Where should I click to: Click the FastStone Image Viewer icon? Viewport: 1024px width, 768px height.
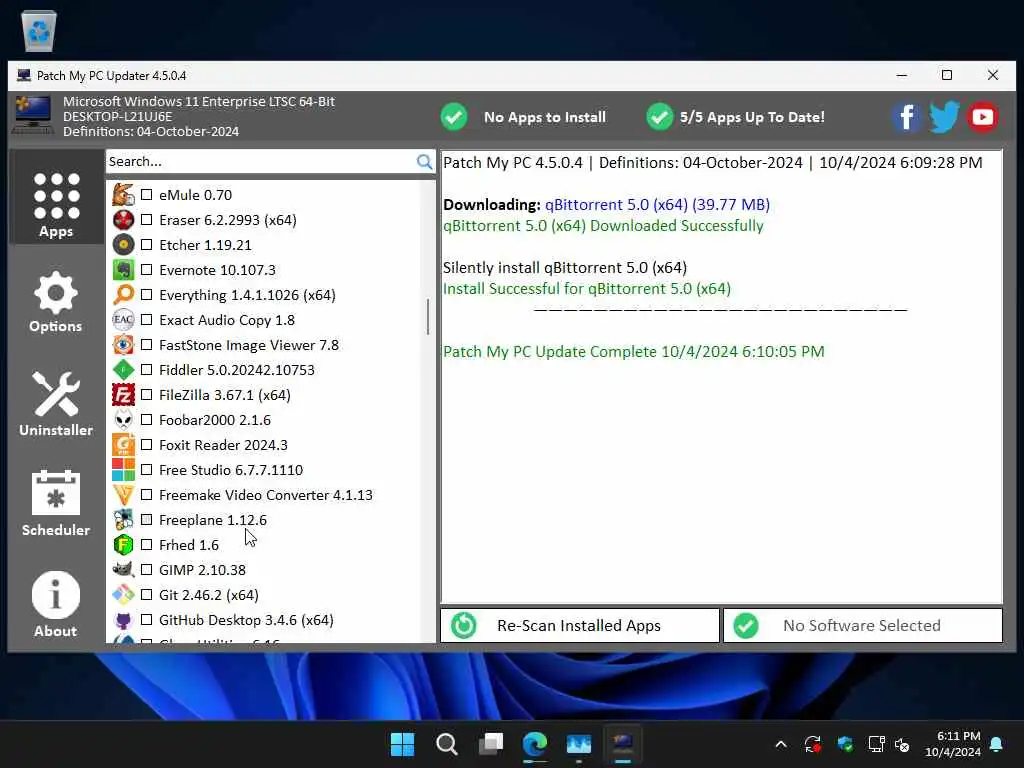(123, 345)
